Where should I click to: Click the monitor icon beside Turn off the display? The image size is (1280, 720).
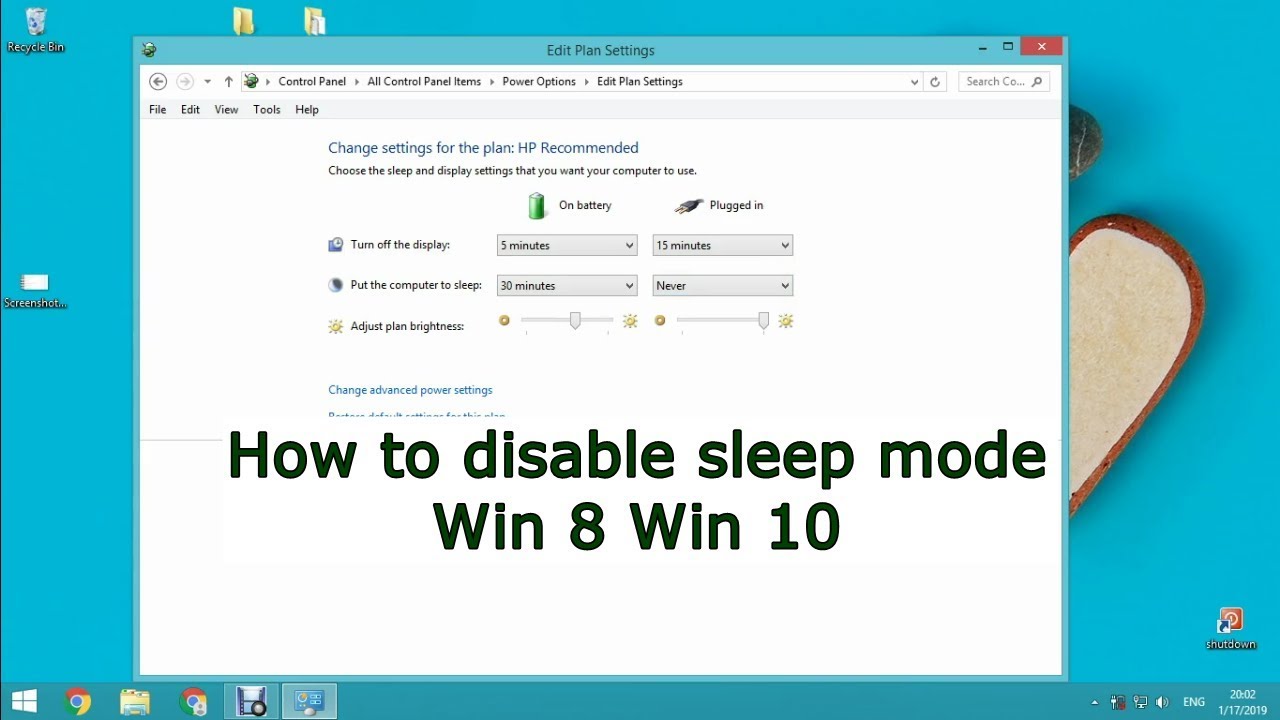click(x=336, y=245)
